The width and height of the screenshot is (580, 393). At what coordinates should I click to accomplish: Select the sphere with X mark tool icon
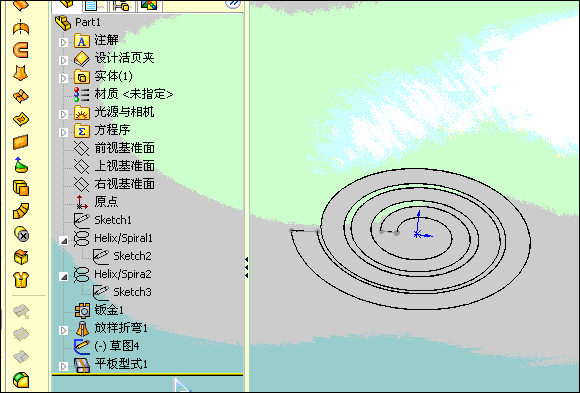[x=21, y=234]
